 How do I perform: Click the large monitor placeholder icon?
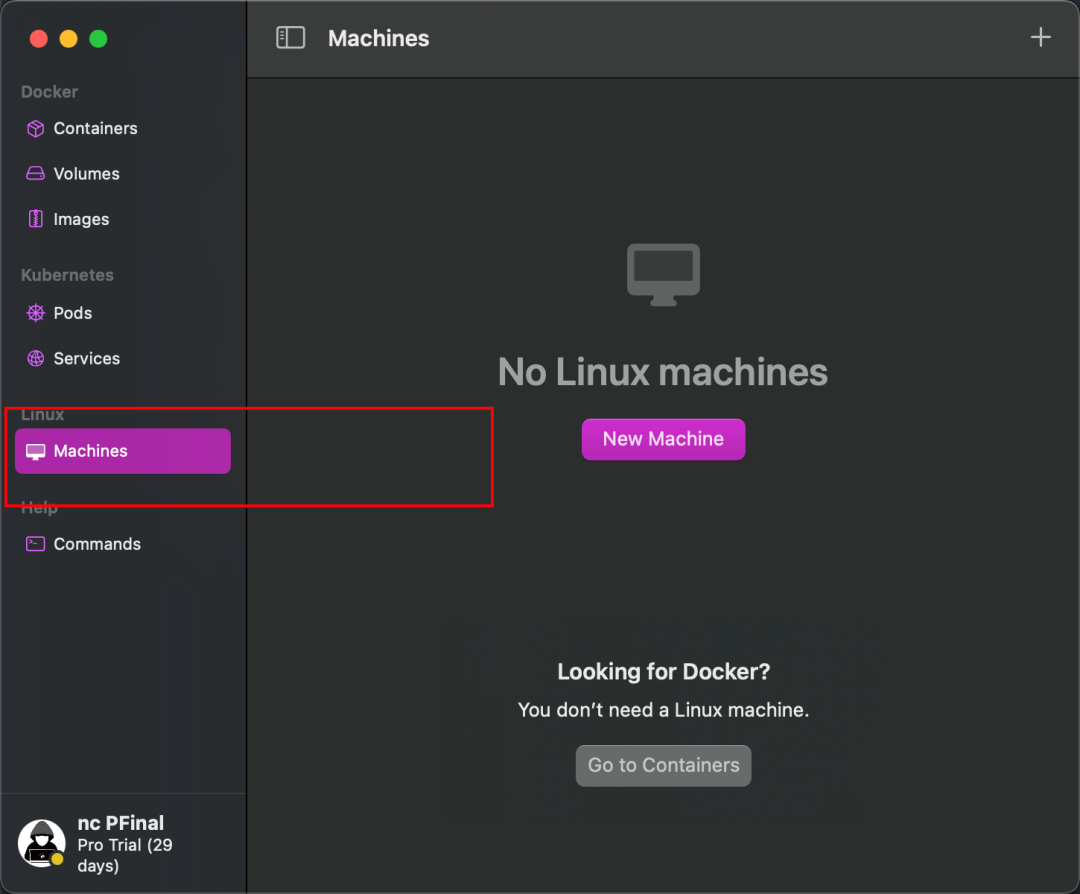click(x=663, y=274)
